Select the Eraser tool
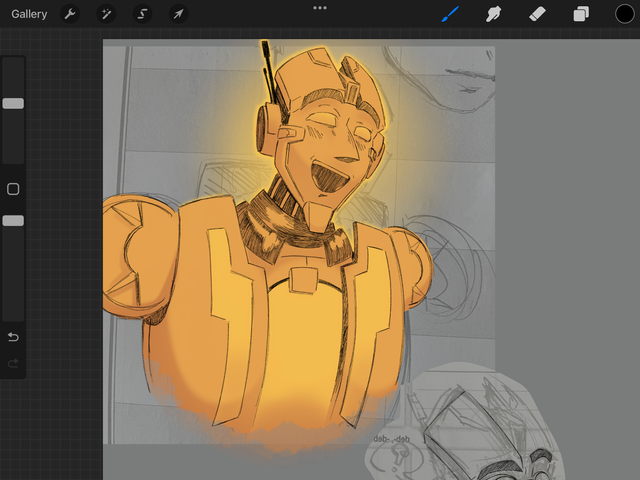 pos(537,14)
